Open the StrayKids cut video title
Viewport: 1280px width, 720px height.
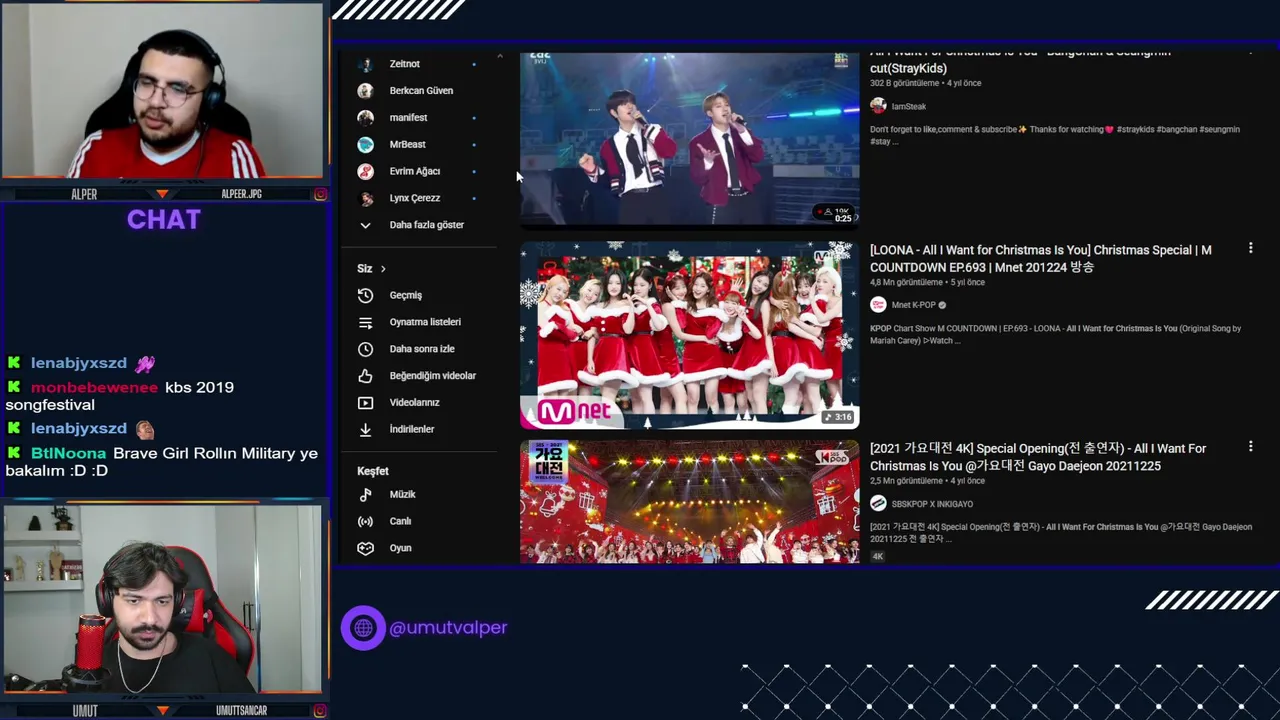point(1020,62)
